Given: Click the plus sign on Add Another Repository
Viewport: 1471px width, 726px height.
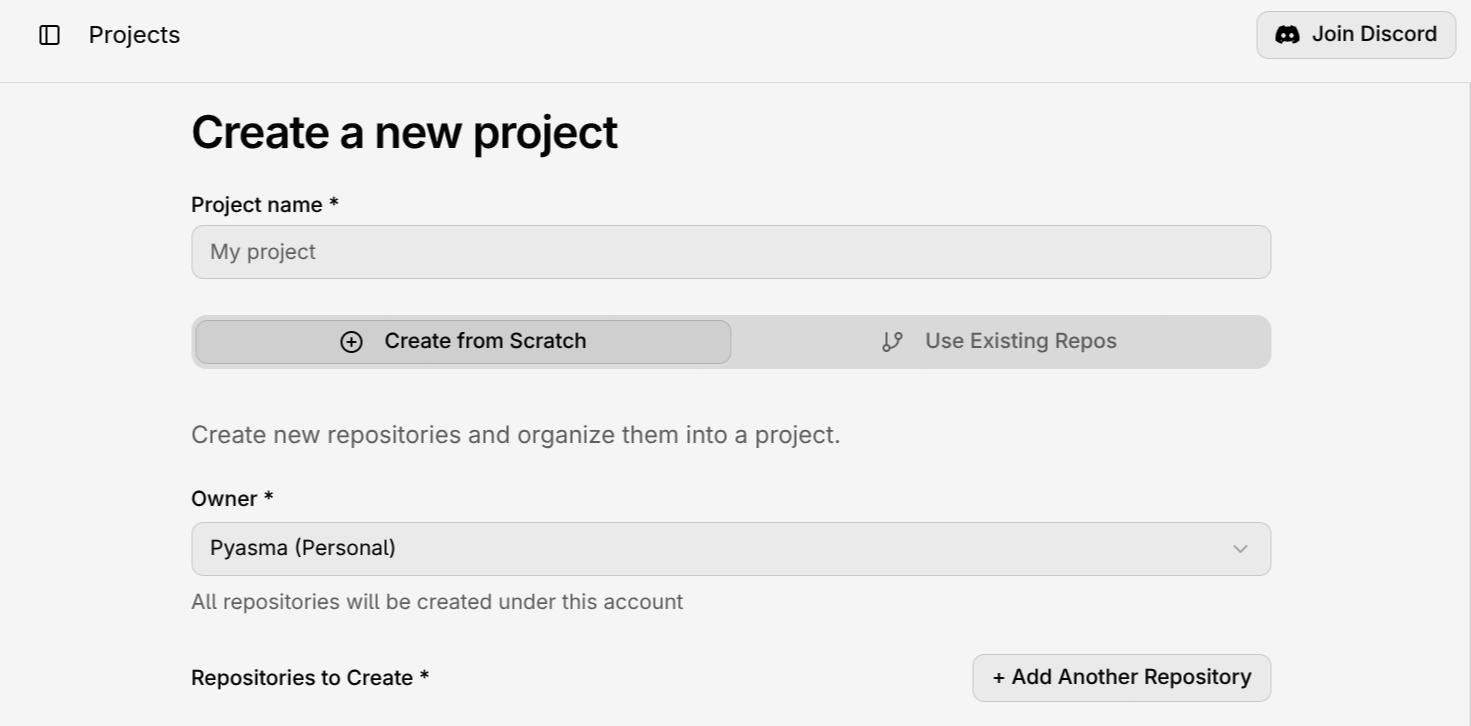Looking at the screenshot, I should (x=998, y=678).
